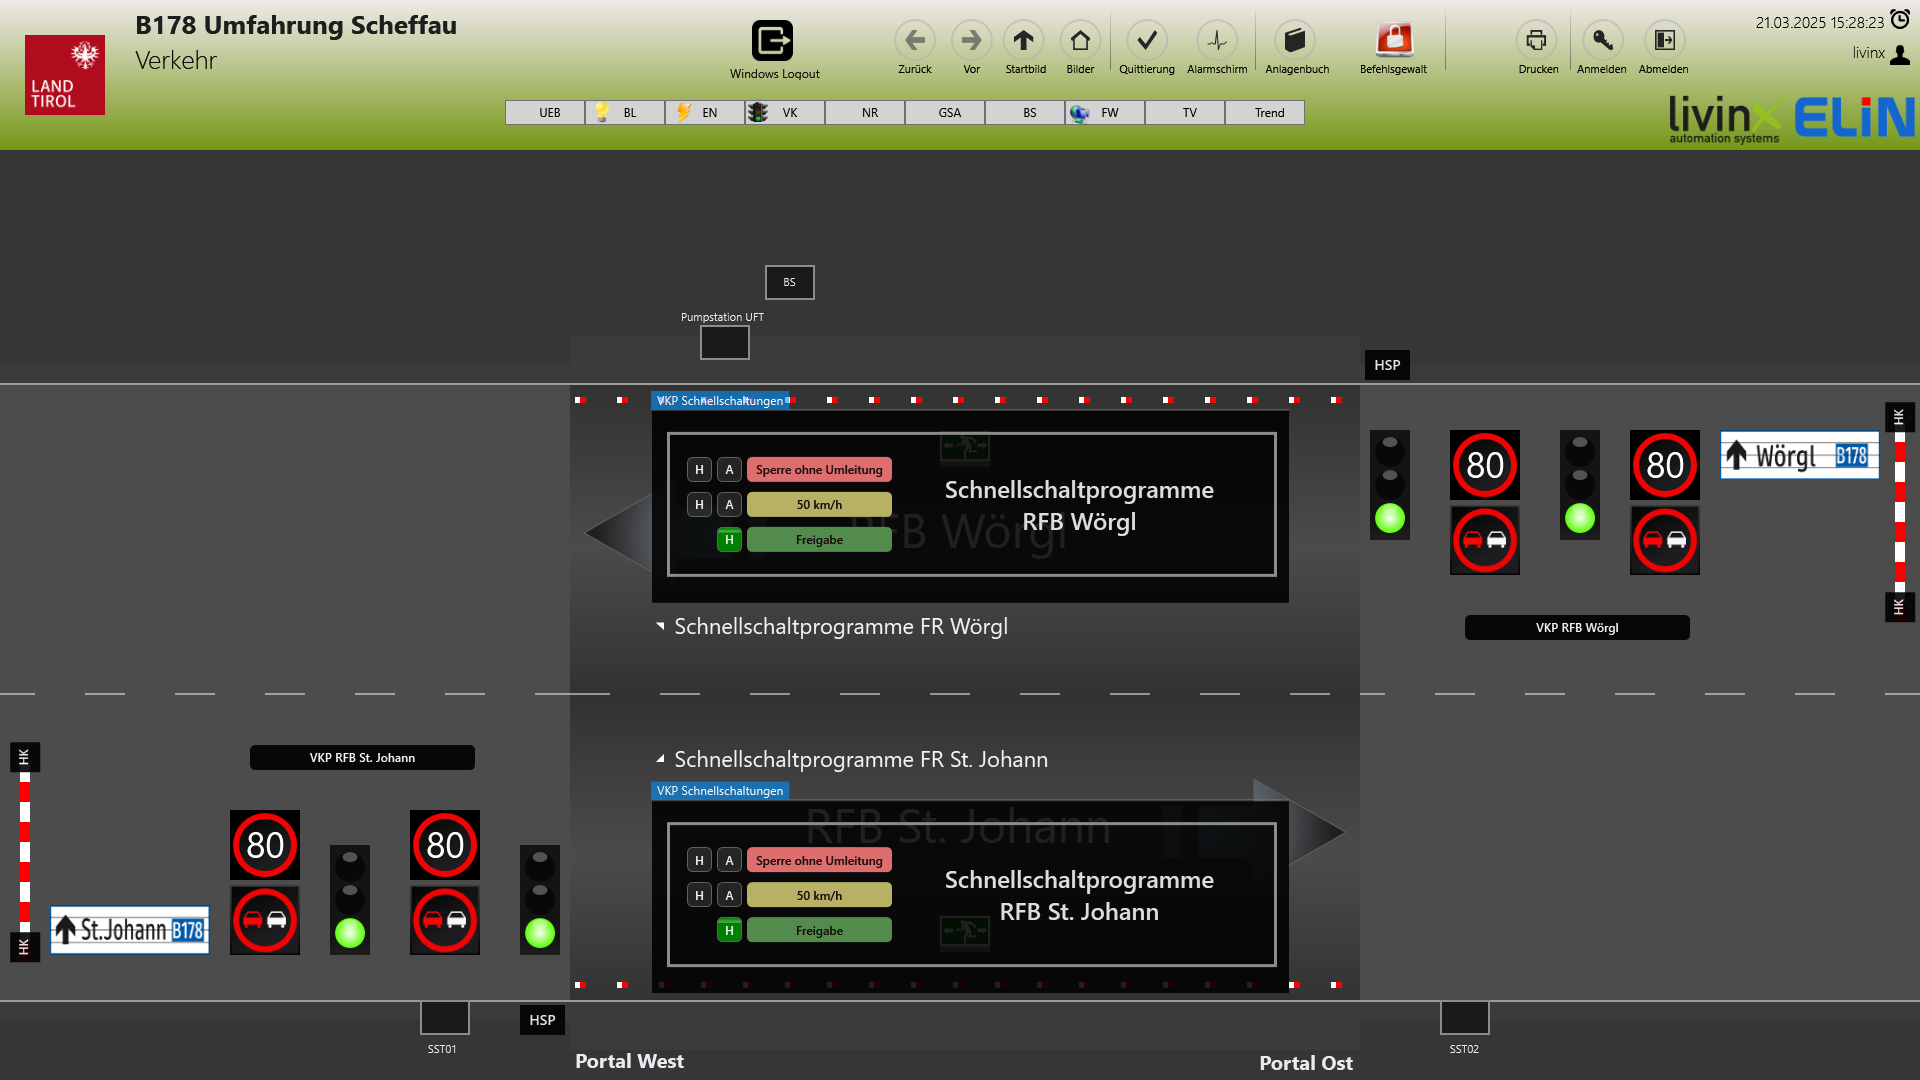Toggle green H beside St. Johann Freigabe

point(729,931)
